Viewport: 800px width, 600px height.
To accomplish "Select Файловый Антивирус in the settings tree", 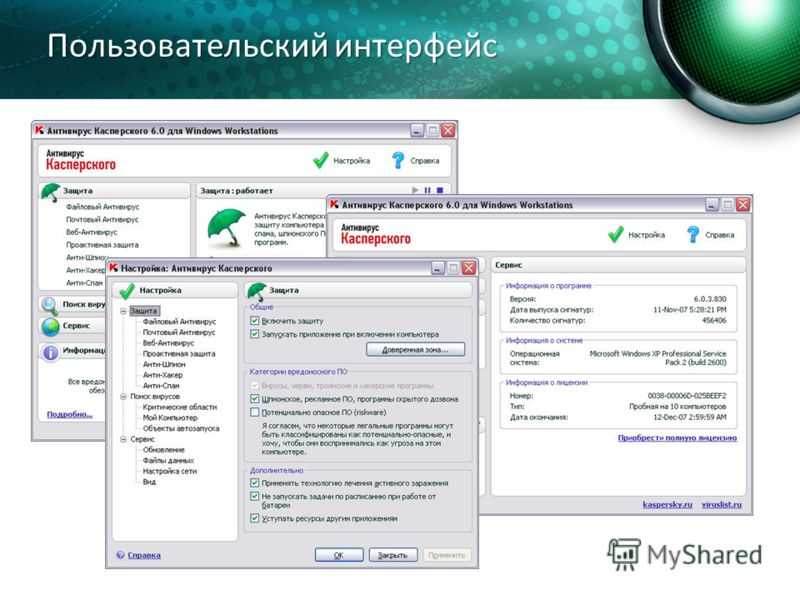I will pos(179,321).
